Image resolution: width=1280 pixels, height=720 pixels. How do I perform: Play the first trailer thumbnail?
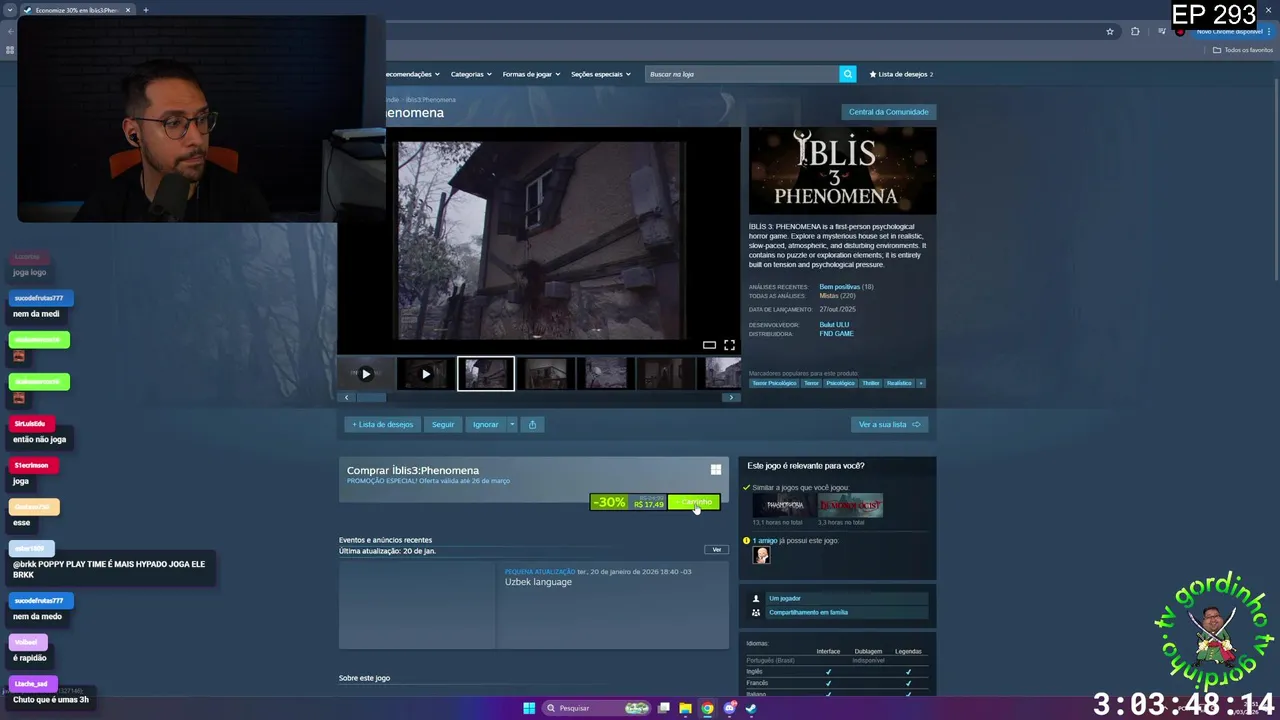tap(366, 374)
